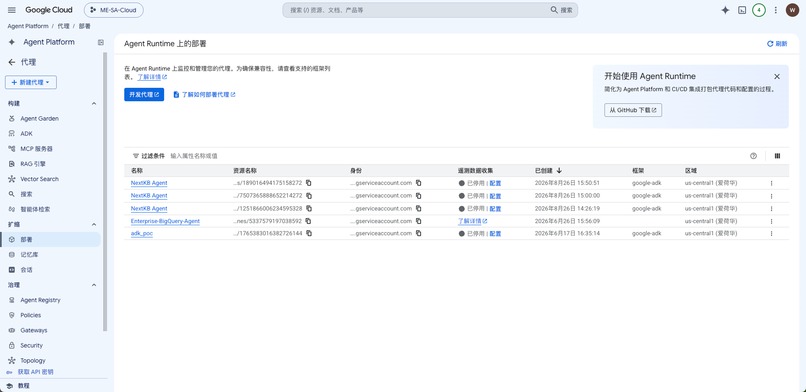Open NextKB Agent created at 15:00:00

point(149,196)
